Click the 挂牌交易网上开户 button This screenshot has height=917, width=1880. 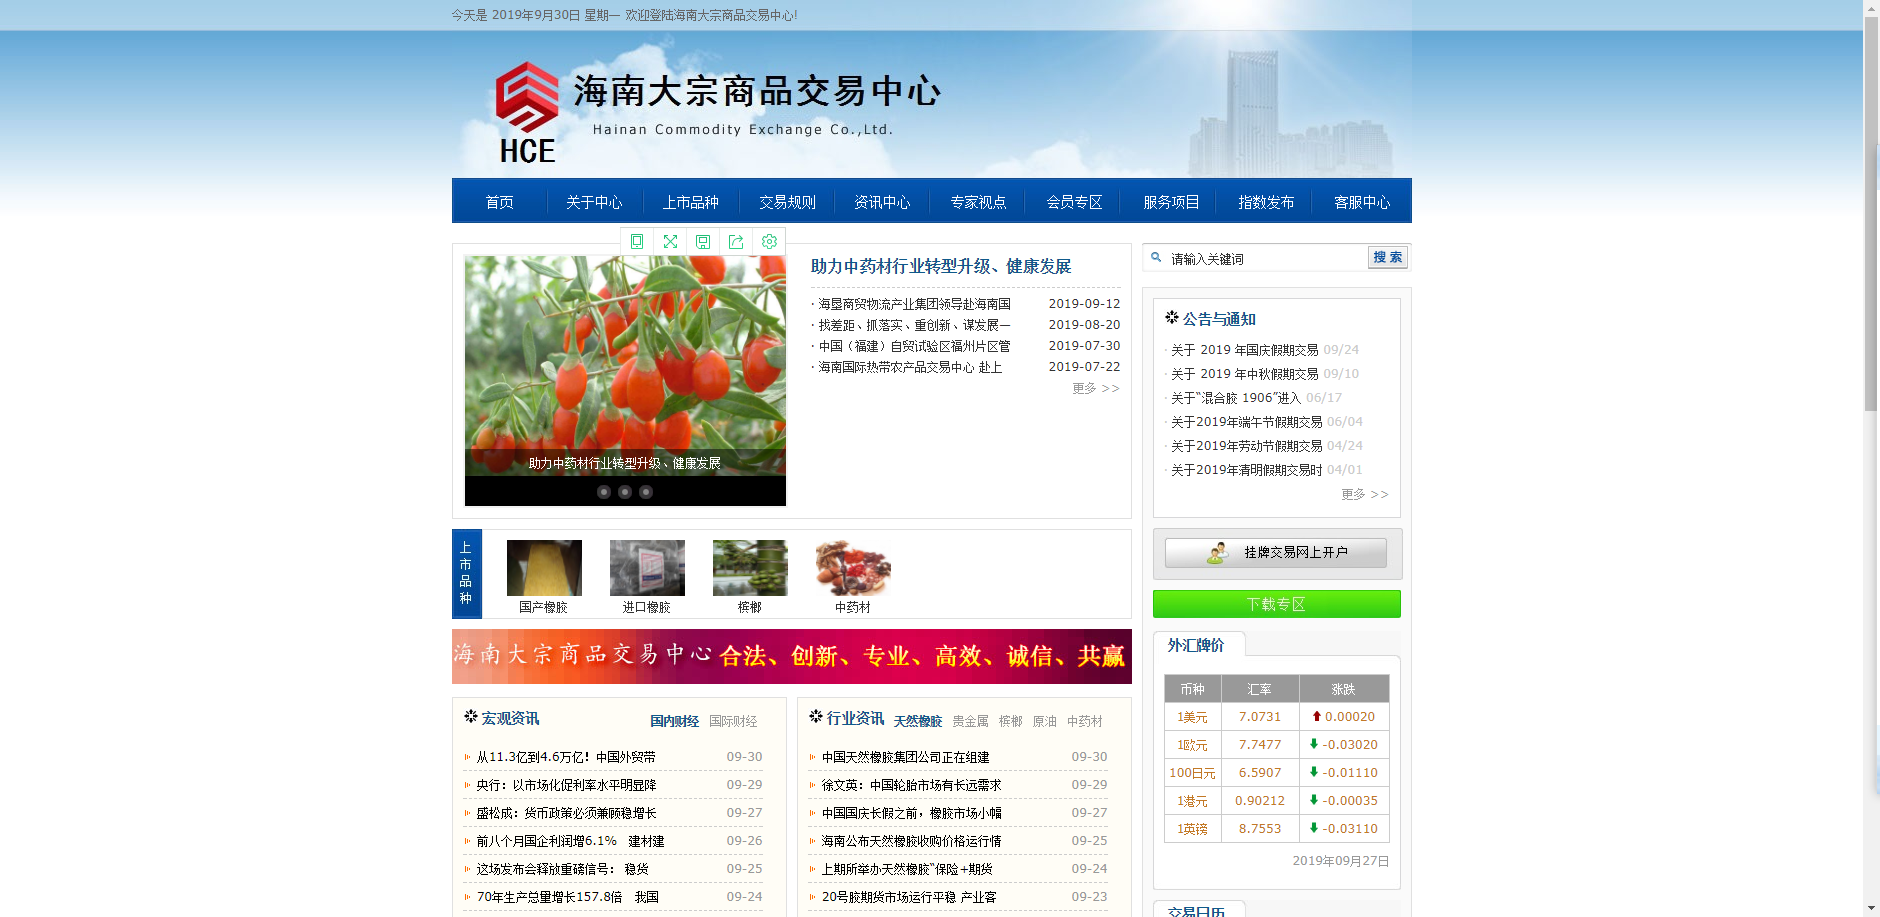point(1276,553)
